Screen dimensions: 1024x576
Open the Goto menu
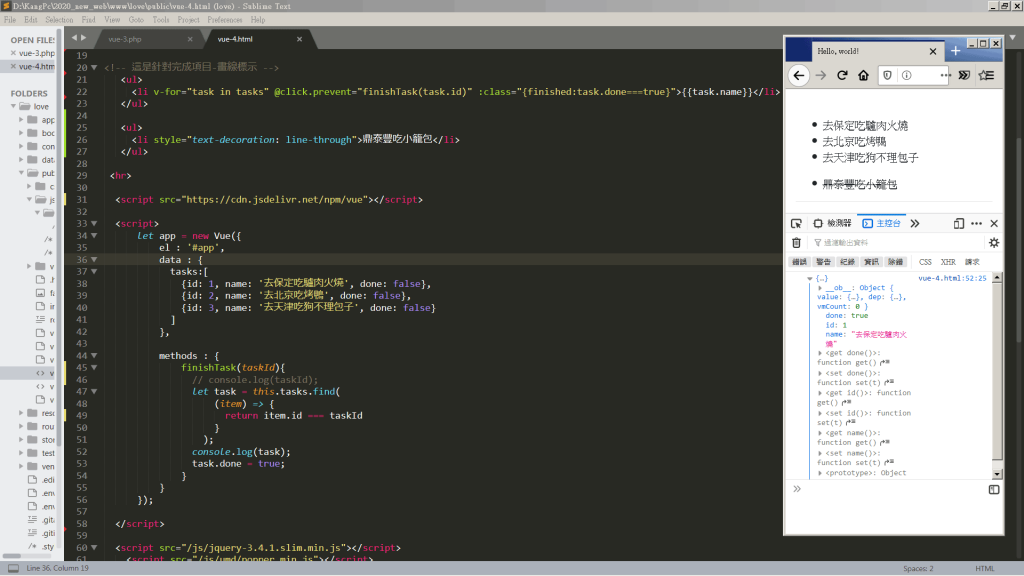tap(136, 20)
